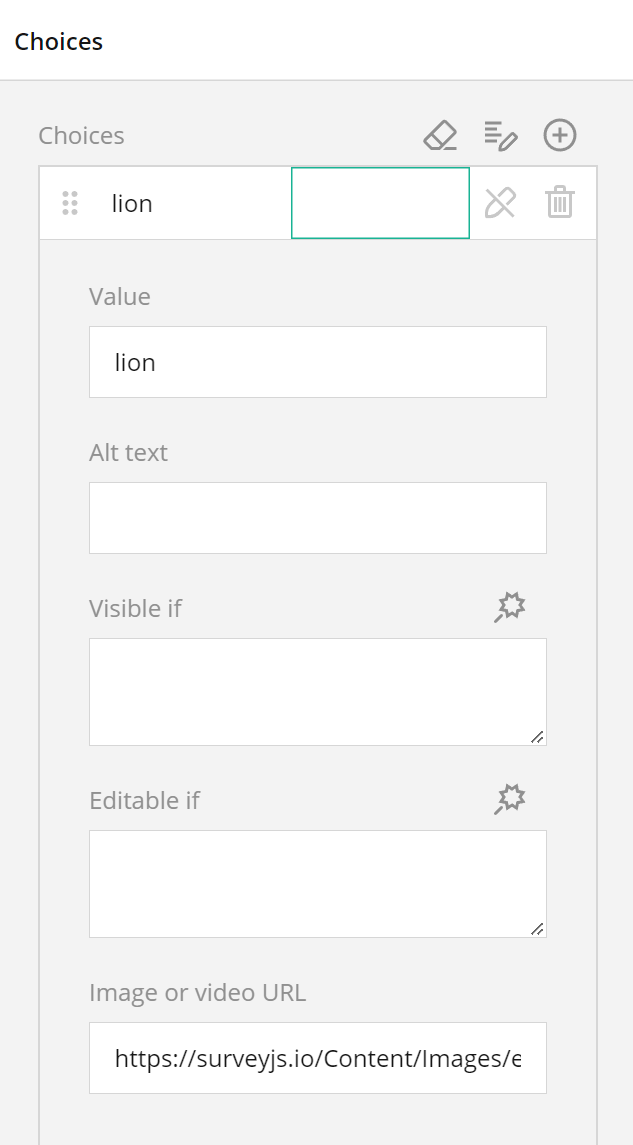Focus the Value field containing lion
633x1145 pixels.
(317, 362)
